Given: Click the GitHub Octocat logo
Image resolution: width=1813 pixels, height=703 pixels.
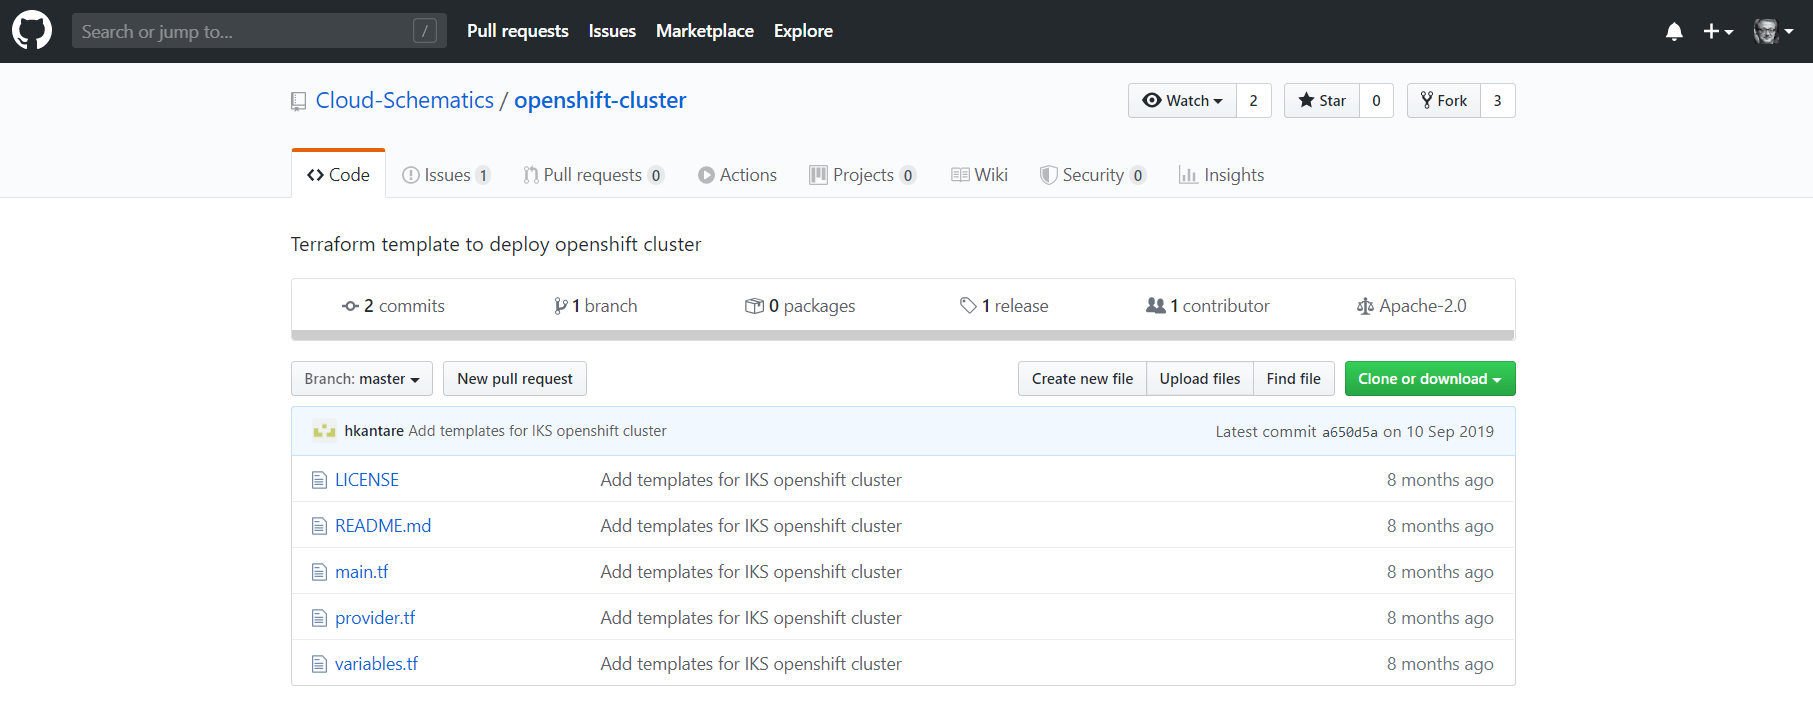Looking at the screenshot, I should click(x=32, y=31).
